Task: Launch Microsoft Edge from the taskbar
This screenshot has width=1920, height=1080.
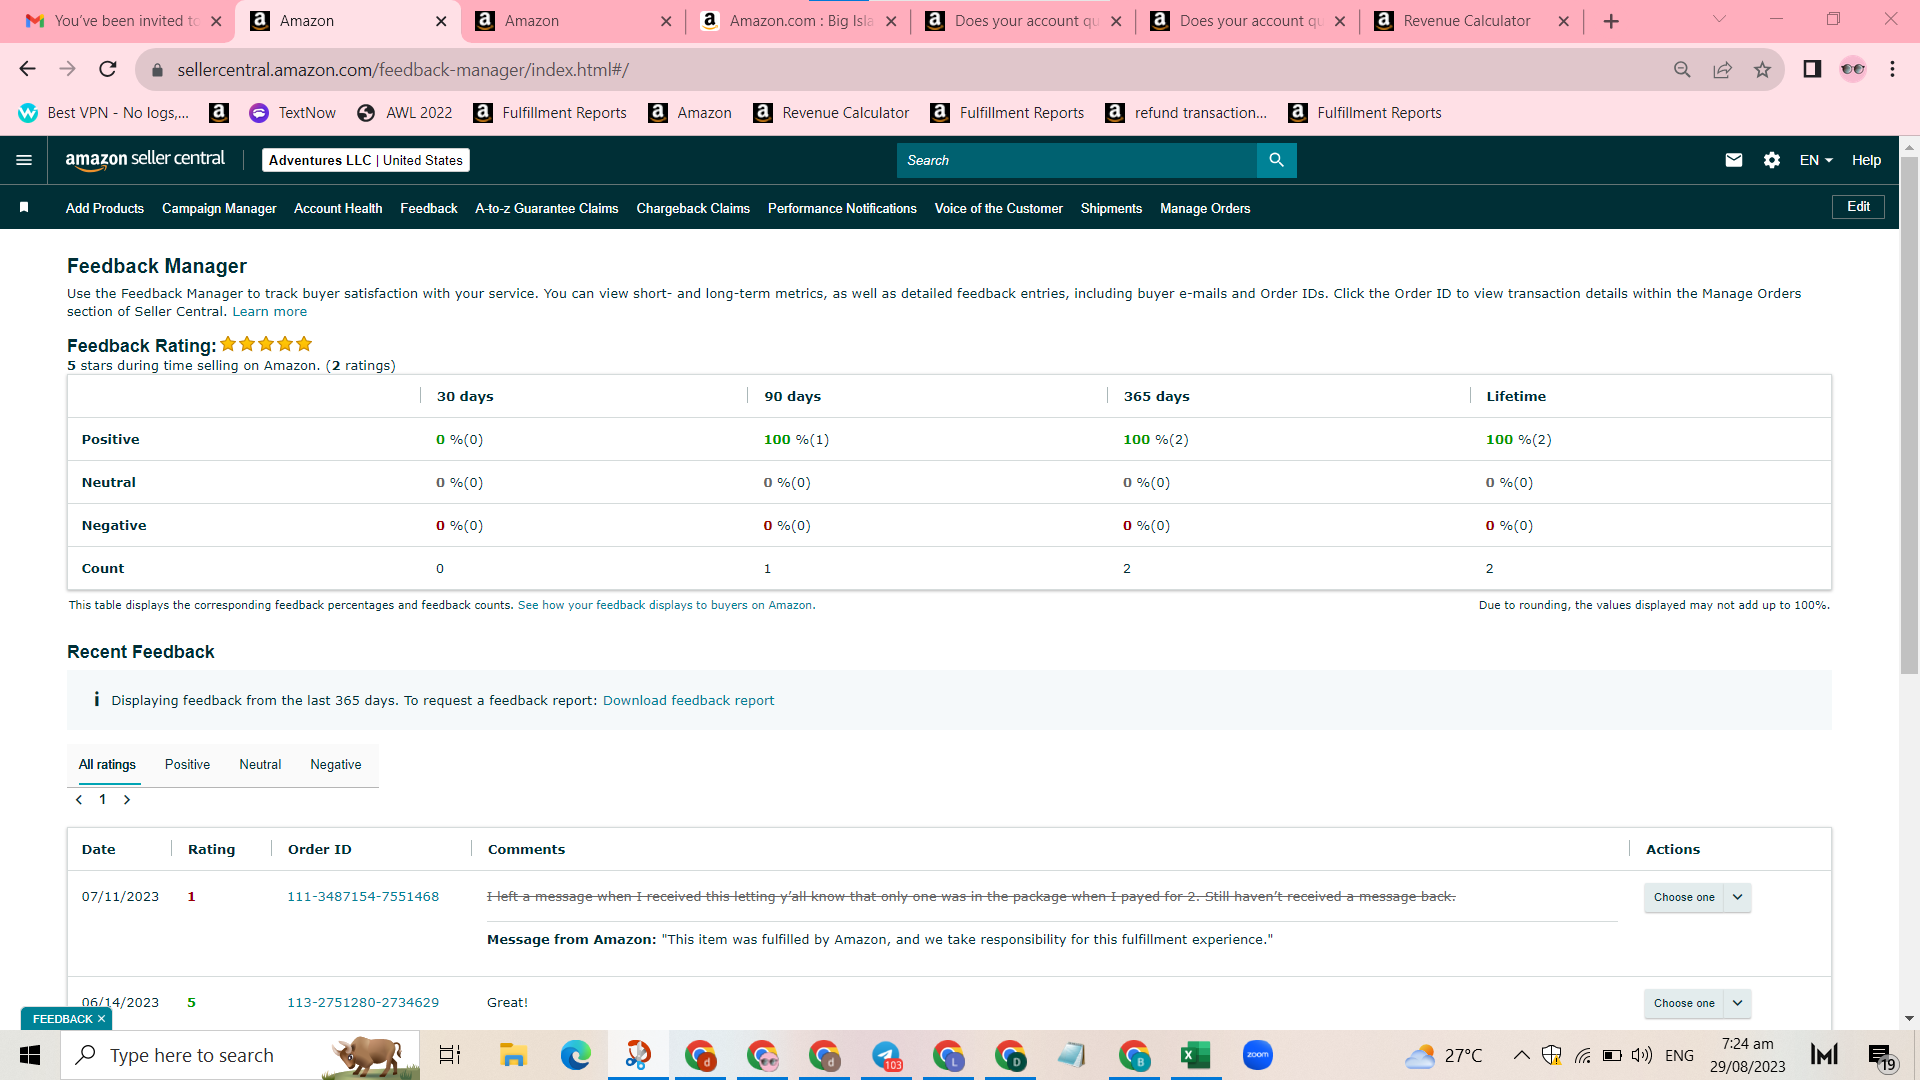Action: point(575,1055)
